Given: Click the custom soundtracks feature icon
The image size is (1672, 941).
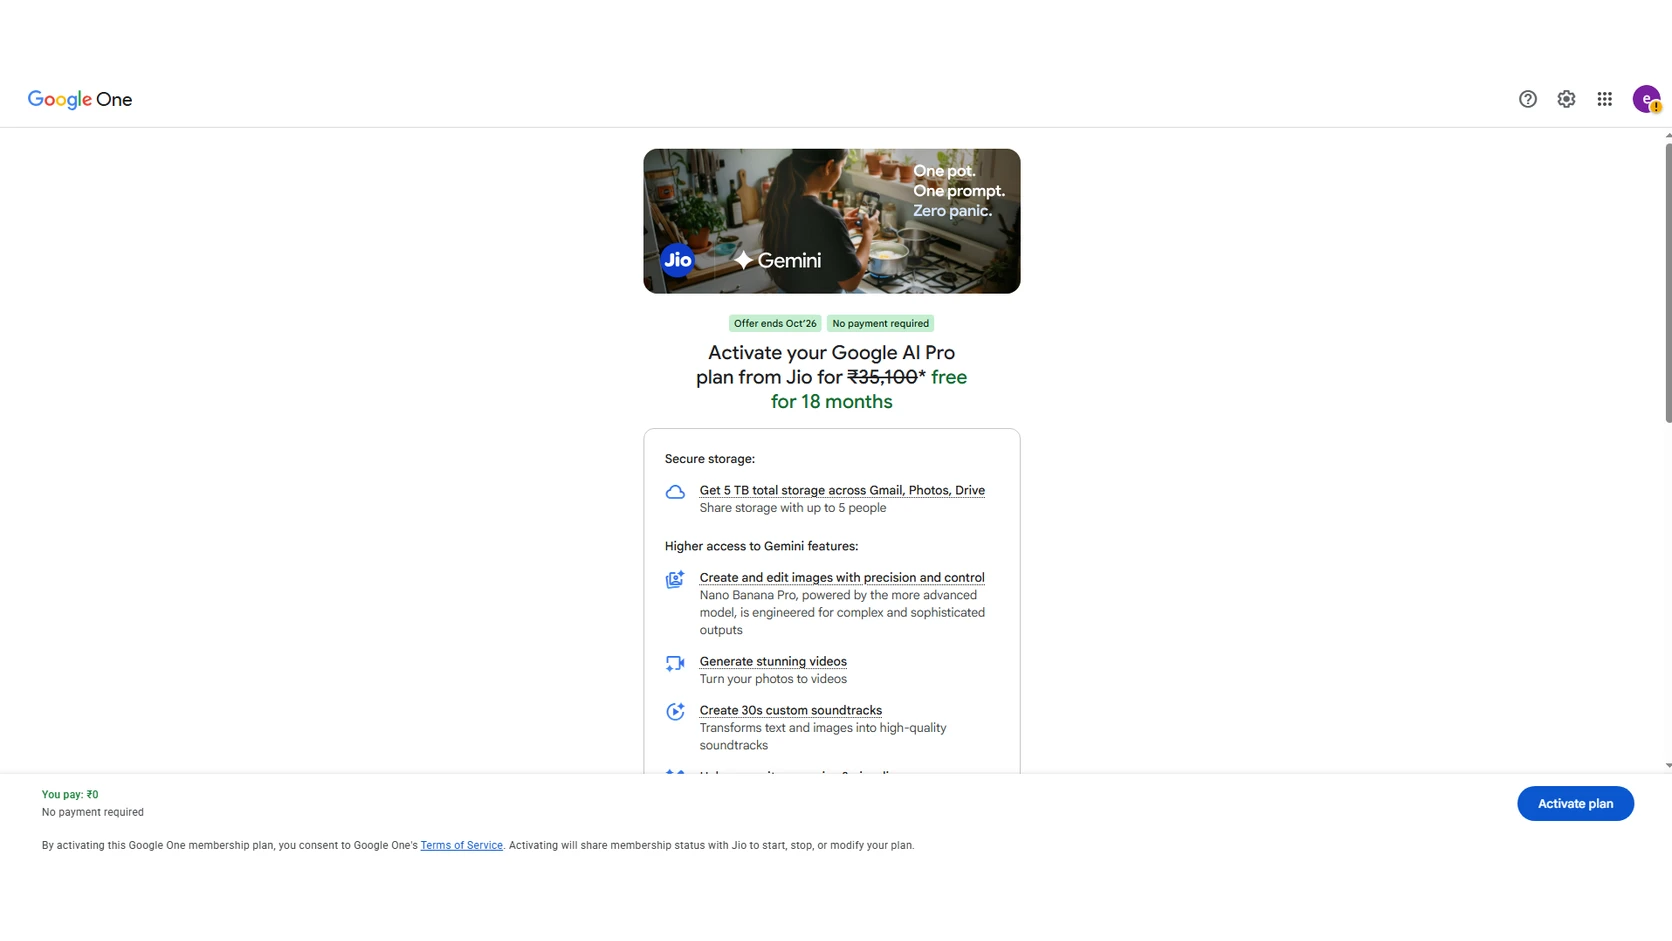Looking at the screenshot, I should (x=675, y=711).
